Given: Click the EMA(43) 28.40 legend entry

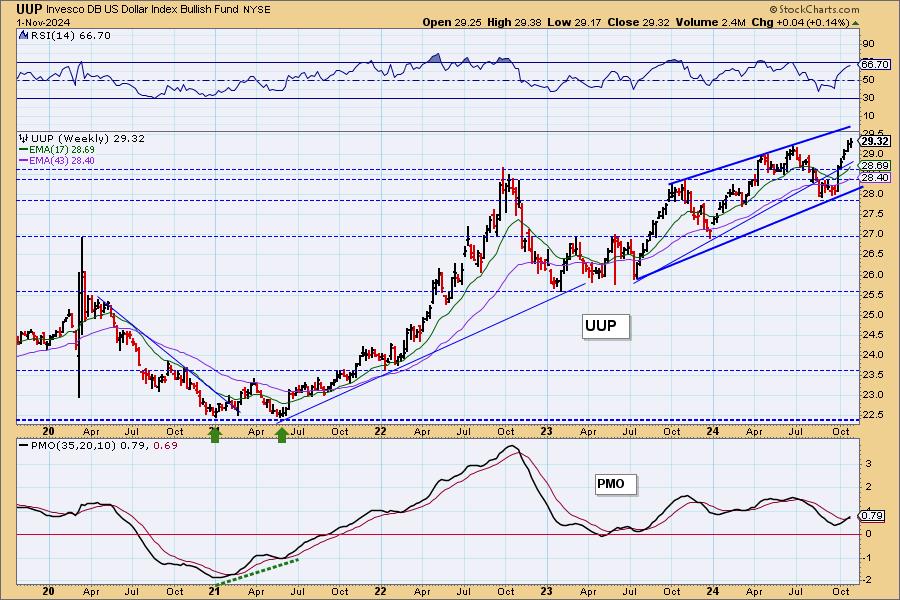Looking at the screenshot, I should pos(57,161).
